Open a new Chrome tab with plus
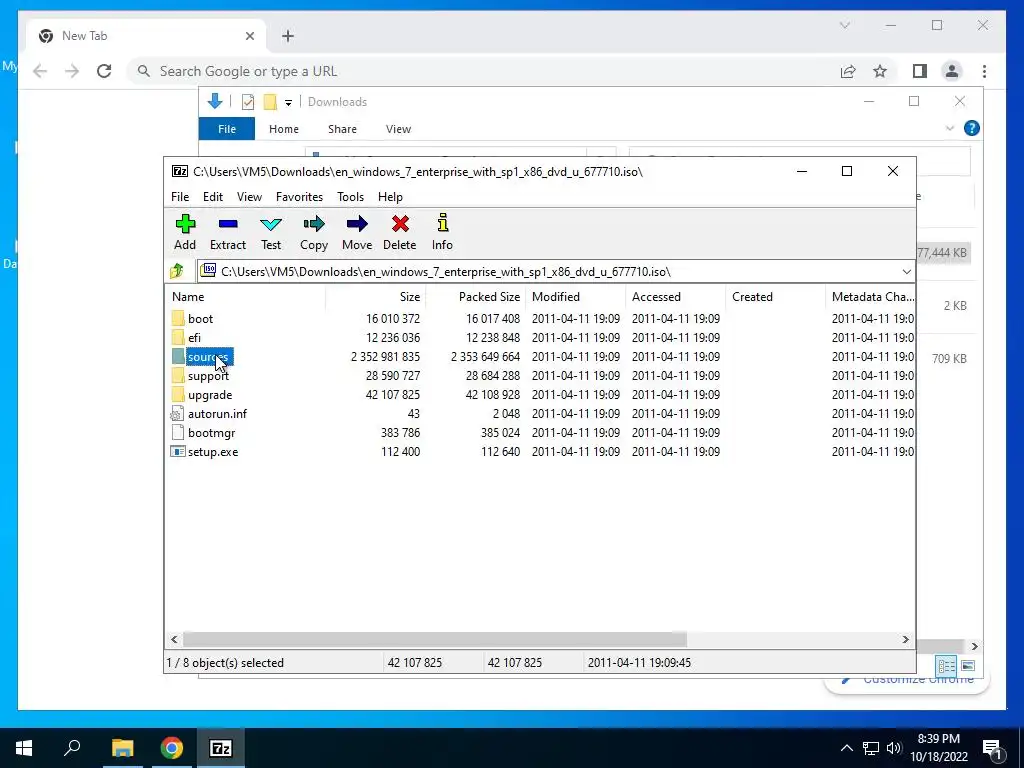 tap(288, 36)
